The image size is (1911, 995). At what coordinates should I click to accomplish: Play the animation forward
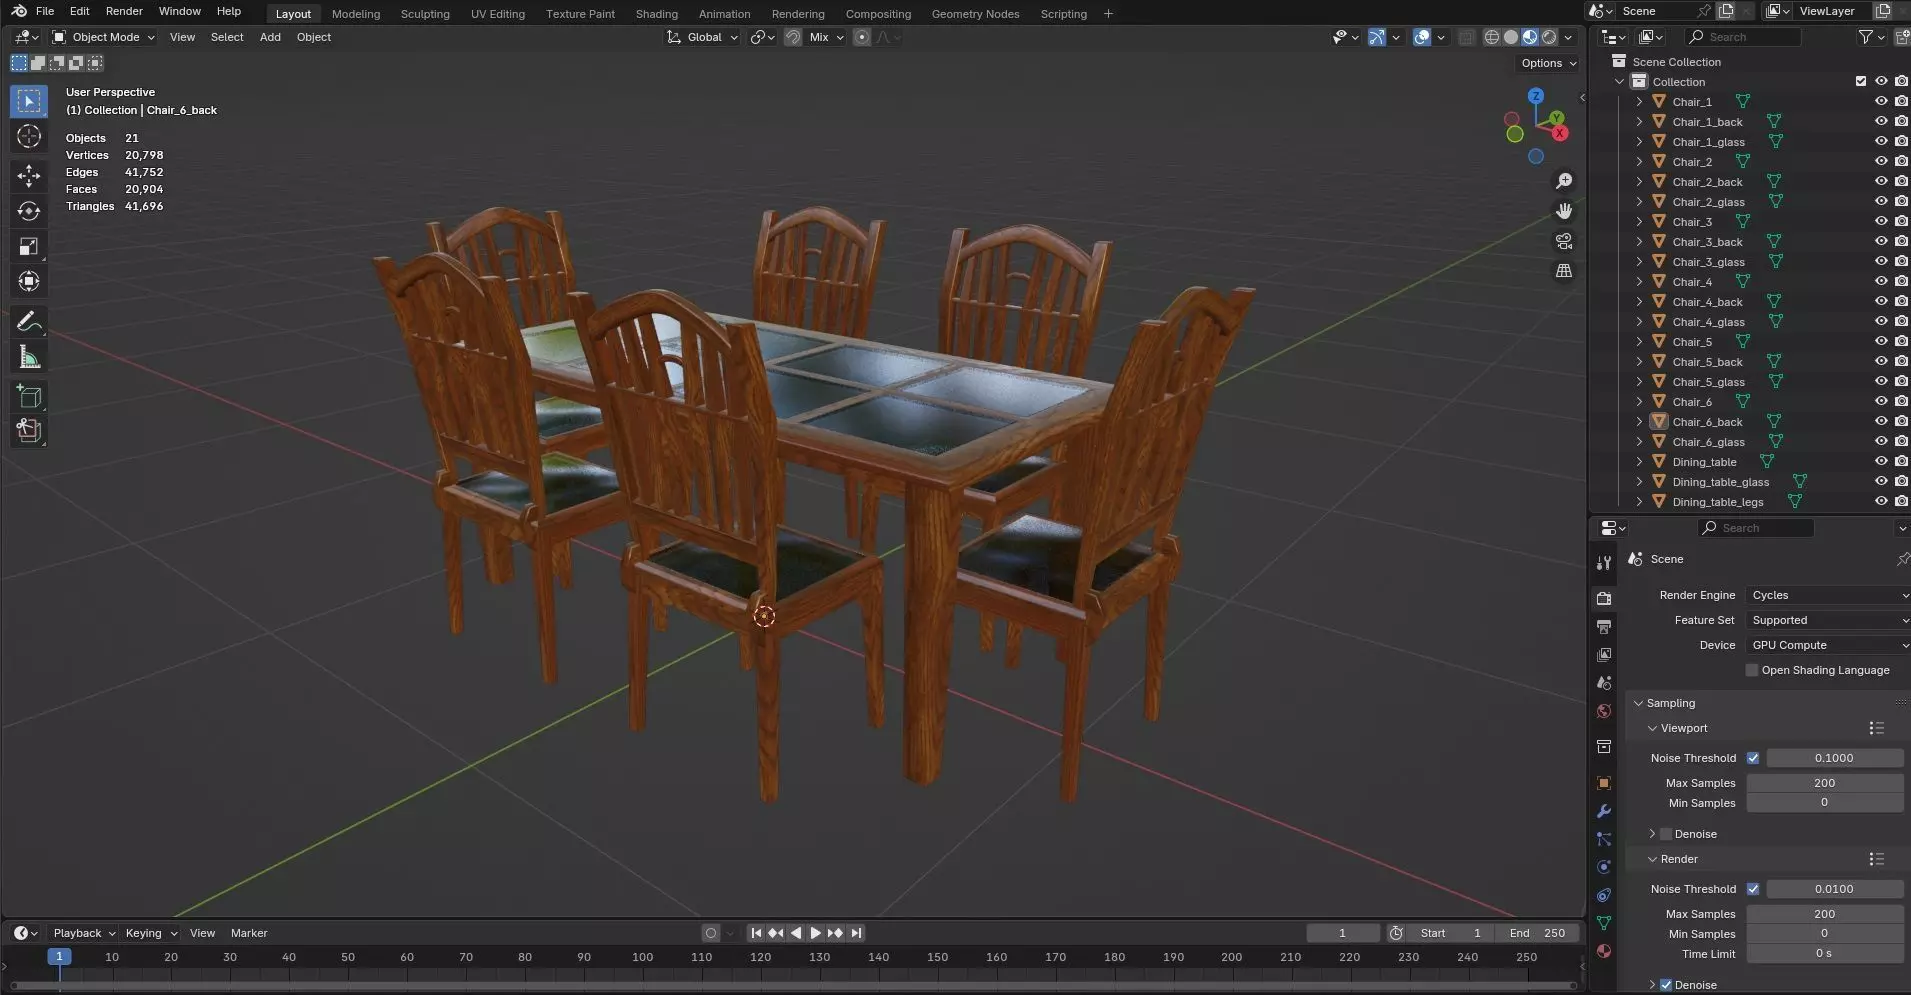815,933
